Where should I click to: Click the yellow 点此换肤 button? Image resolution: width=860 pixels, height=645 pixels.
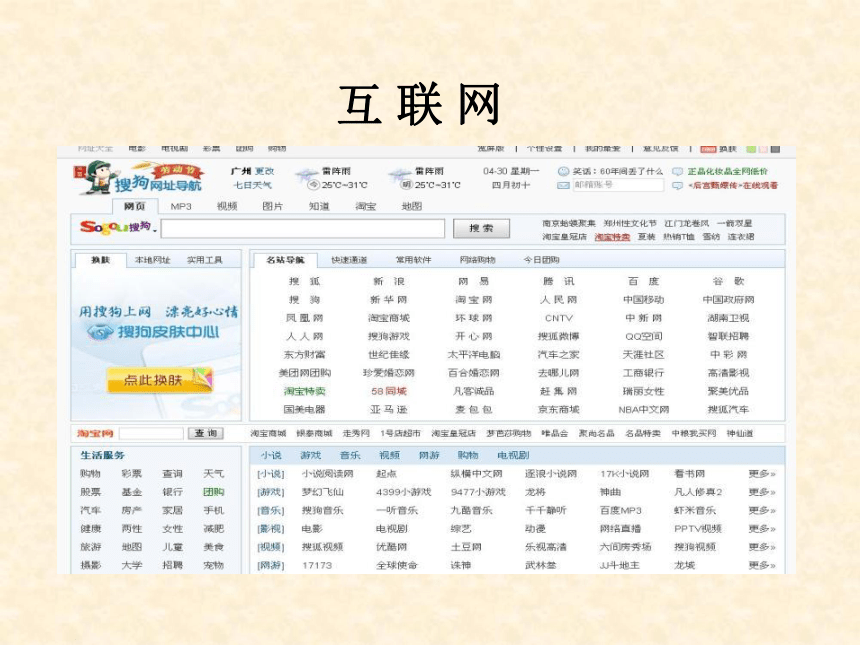[x=159, y=380]
